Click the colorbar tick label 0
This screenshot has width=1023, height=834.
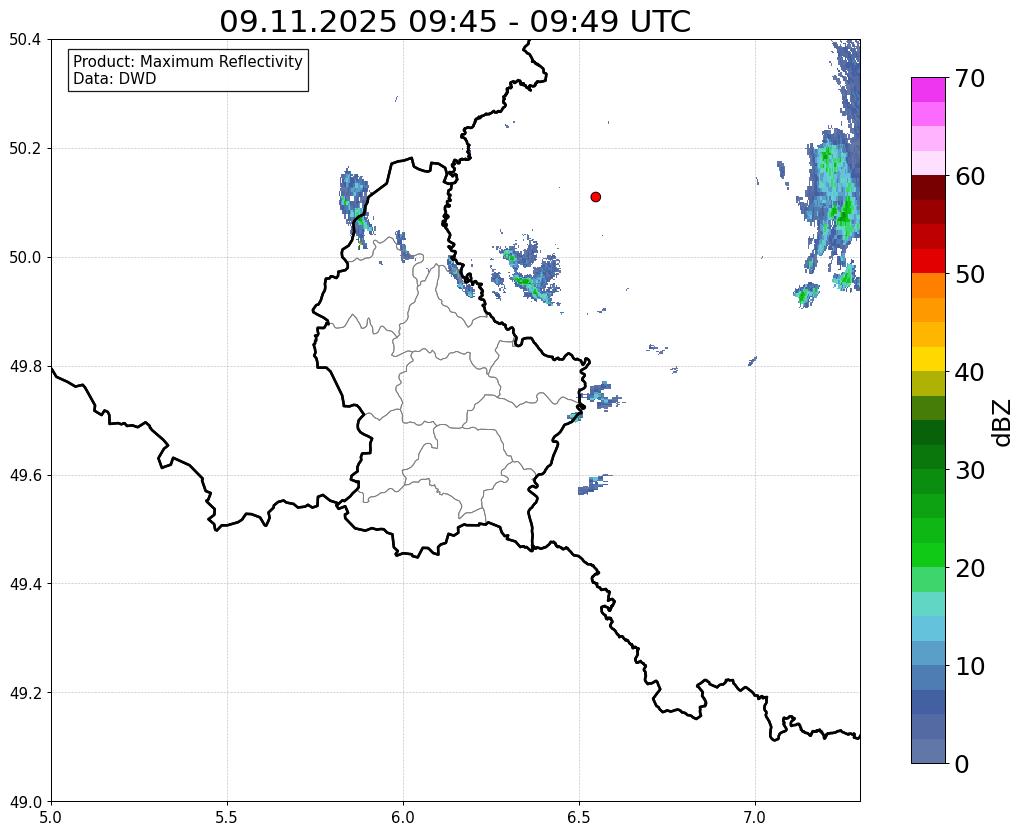[962, 764]
